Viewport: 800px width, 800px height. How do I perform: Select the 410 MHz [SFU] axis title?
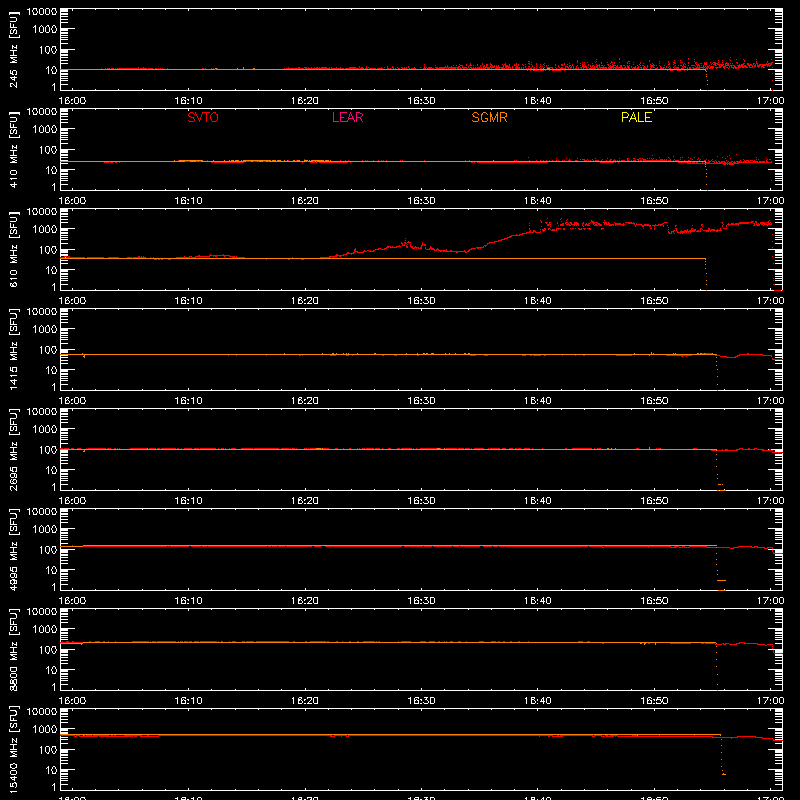[x=13, y=149]
